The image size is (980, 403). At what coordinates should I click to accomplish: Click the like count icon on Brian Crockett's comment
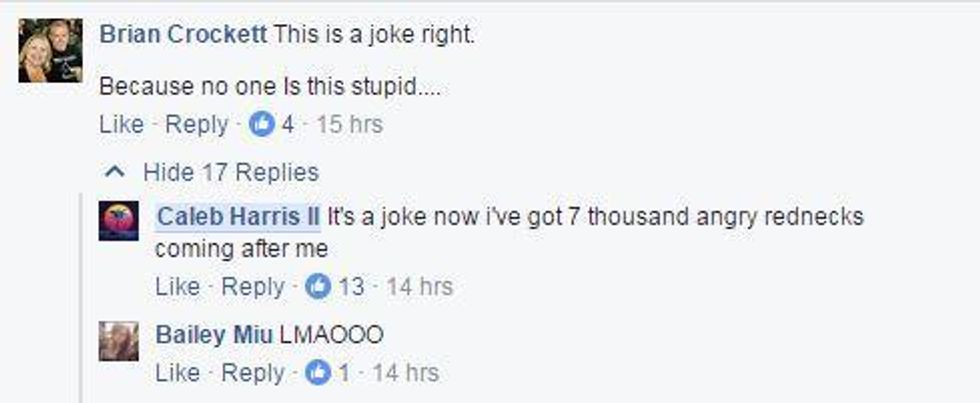(x=261, y=125)
